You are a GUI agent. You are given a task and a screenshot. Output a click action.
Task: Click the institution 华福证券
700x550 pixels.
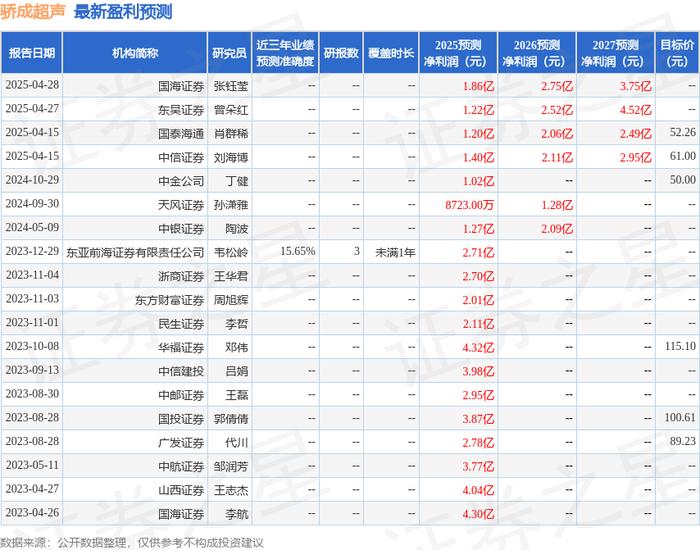(181, 347)
